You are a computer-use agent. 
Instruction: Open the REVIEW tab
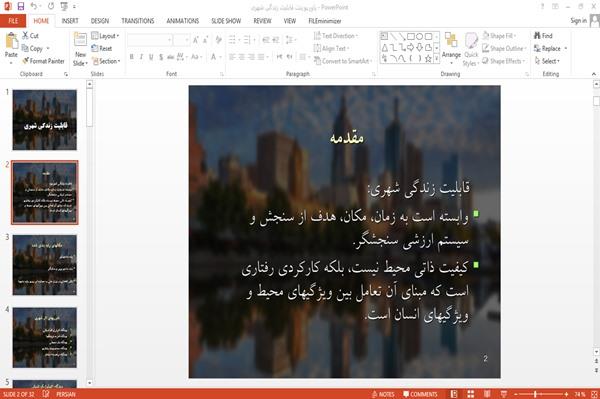point(262,21)
